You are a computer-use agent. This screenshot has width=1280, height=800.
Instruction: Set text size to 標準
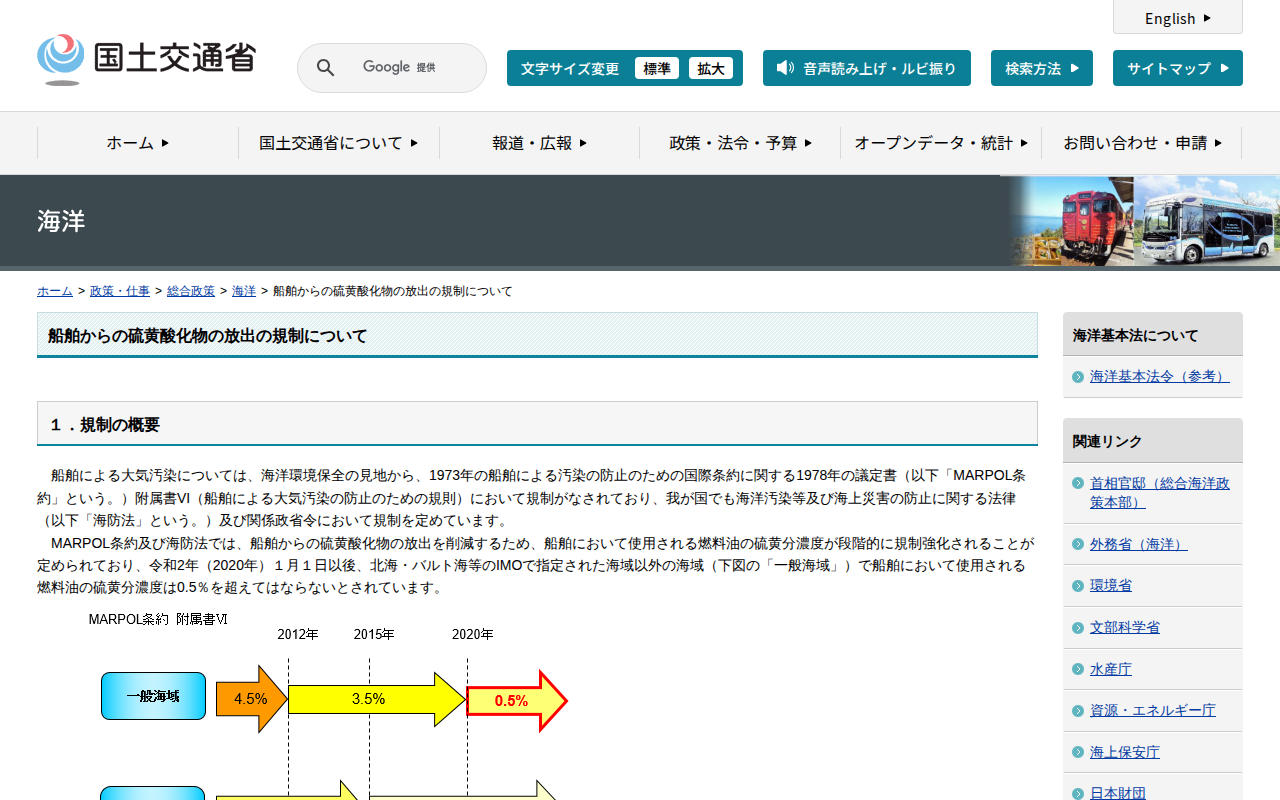pos(657,68)
